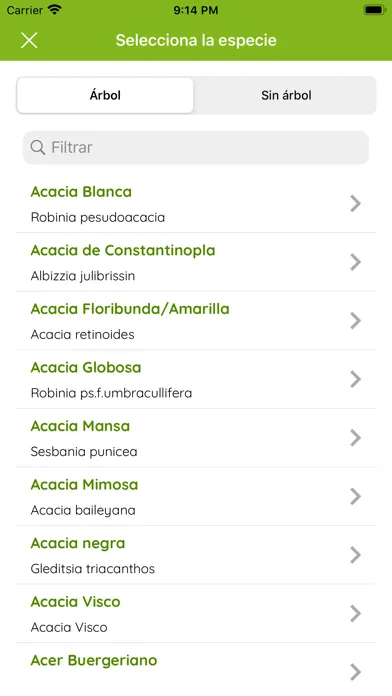Viewport: 392px width, 696px height.
Task: Choose Robinia ps.f.umbracullifera subtitle row
Action: (x=111, y=393)
